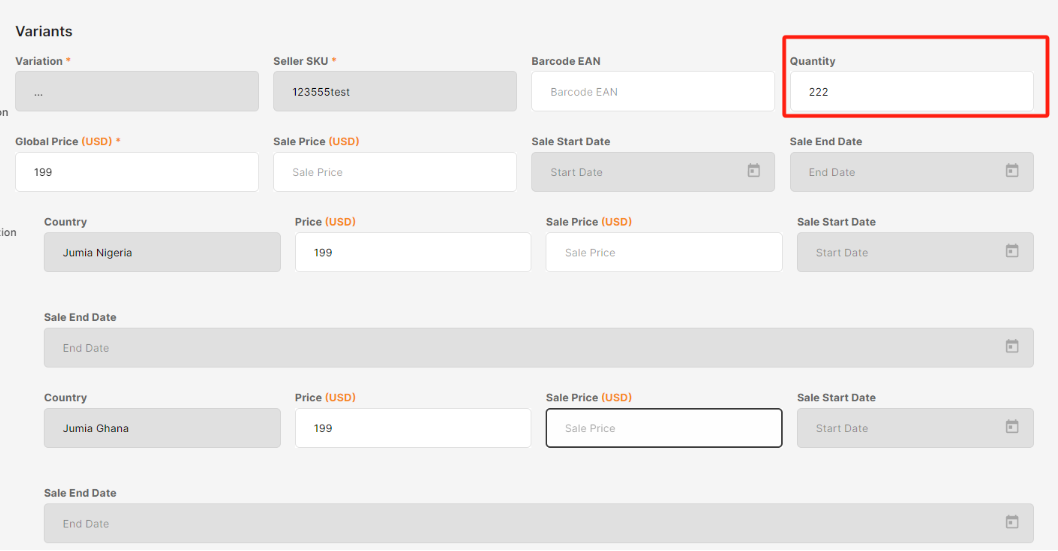The image size is (1058, 551).
Task: Open calendar icon for Jumia Ghana Sale Start Date
Action: tap(1012, 427)
